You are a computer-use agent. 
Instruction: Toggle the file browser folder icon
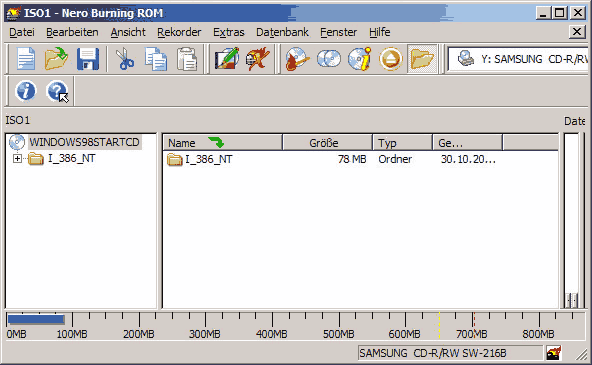tap(422, 59)
